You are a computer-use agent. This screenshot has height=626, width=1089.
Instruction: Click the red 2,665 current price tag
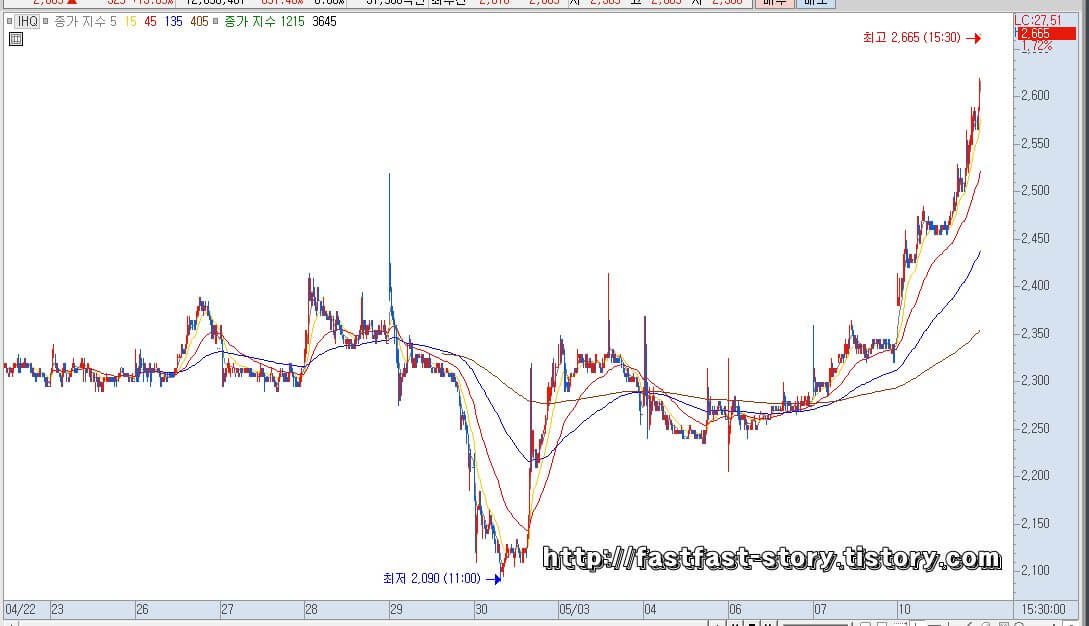1045,33
